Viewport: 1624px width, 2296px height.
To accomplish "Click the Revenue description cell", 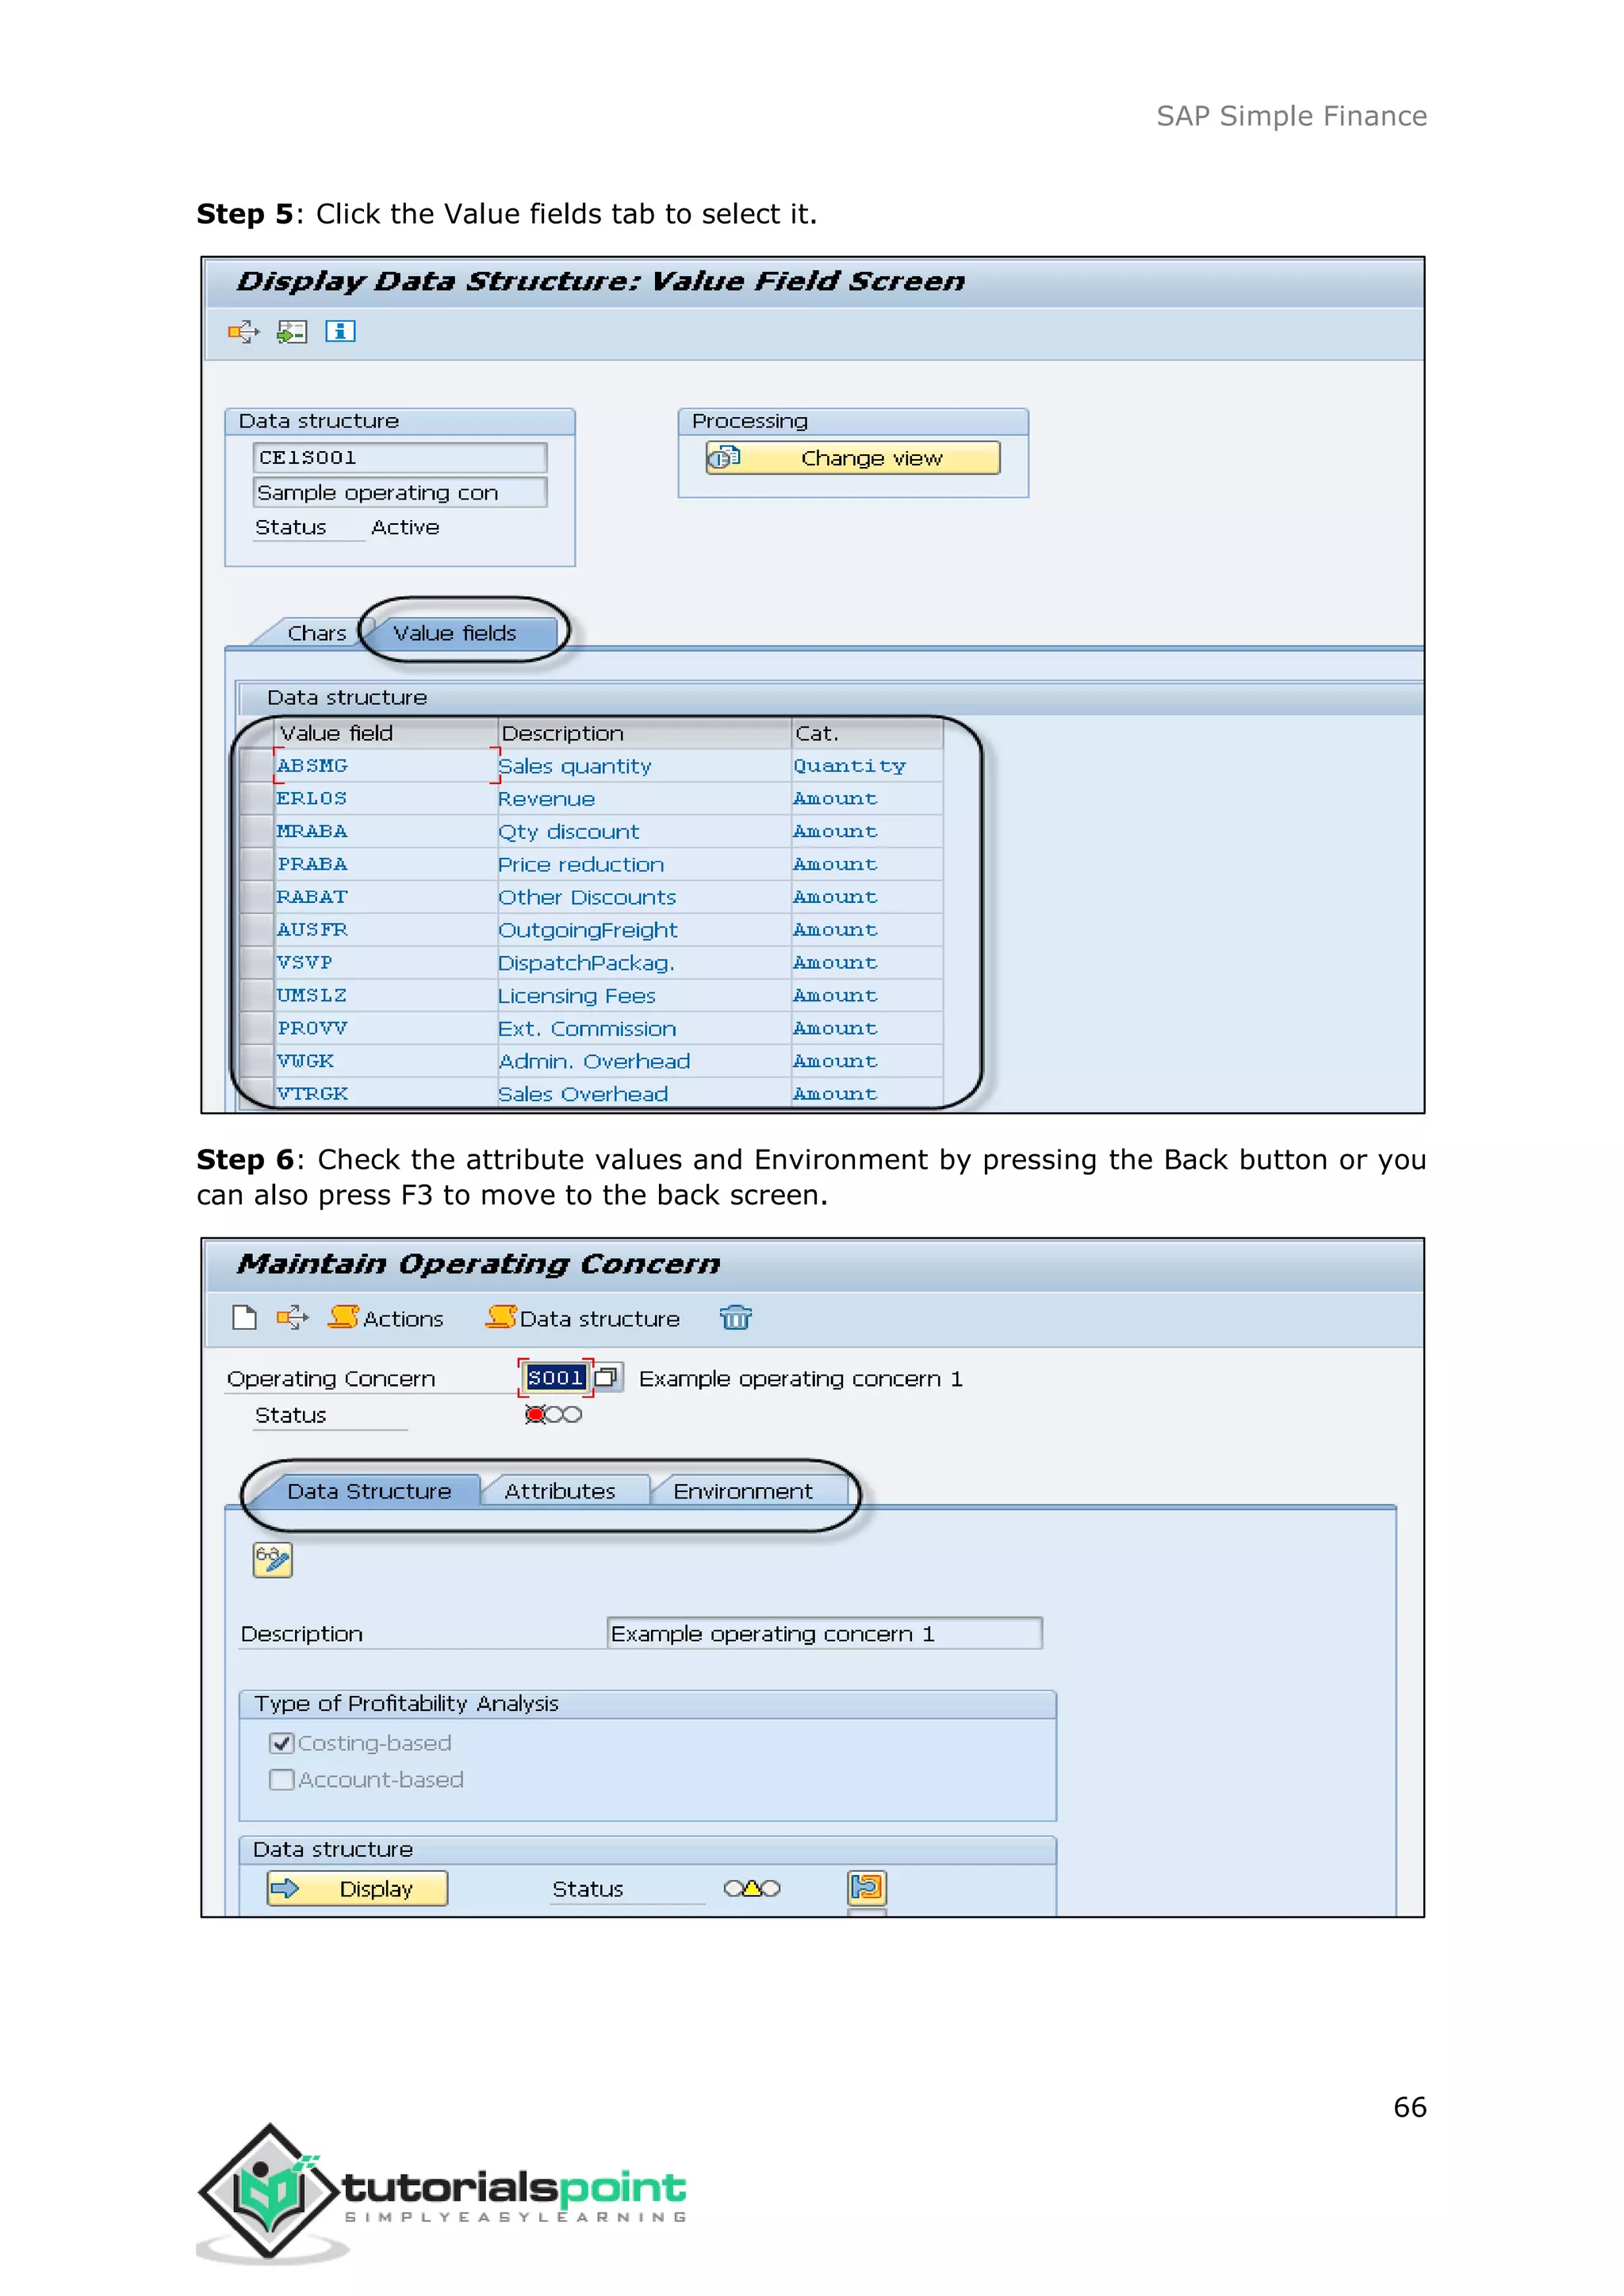I will (644, 799).
